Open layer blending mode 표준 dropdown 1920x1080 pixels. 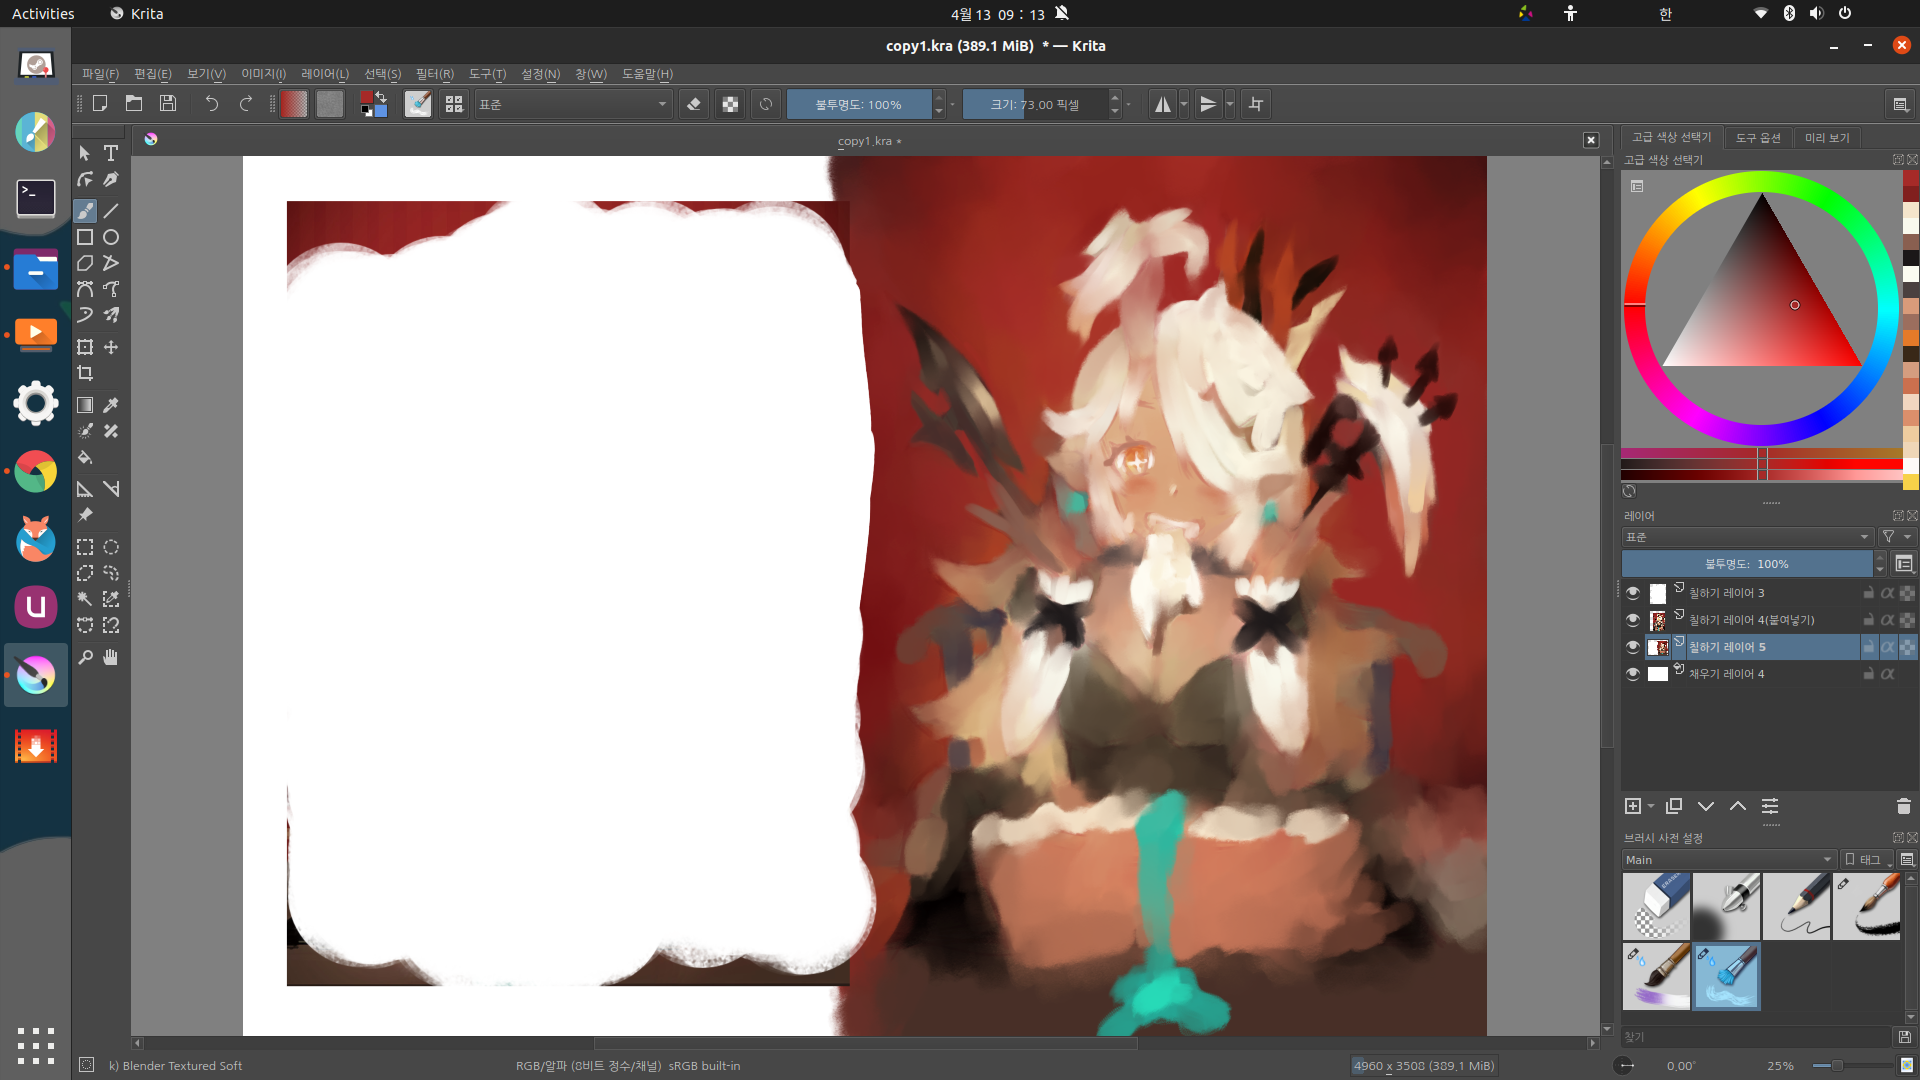(1747, 537)
